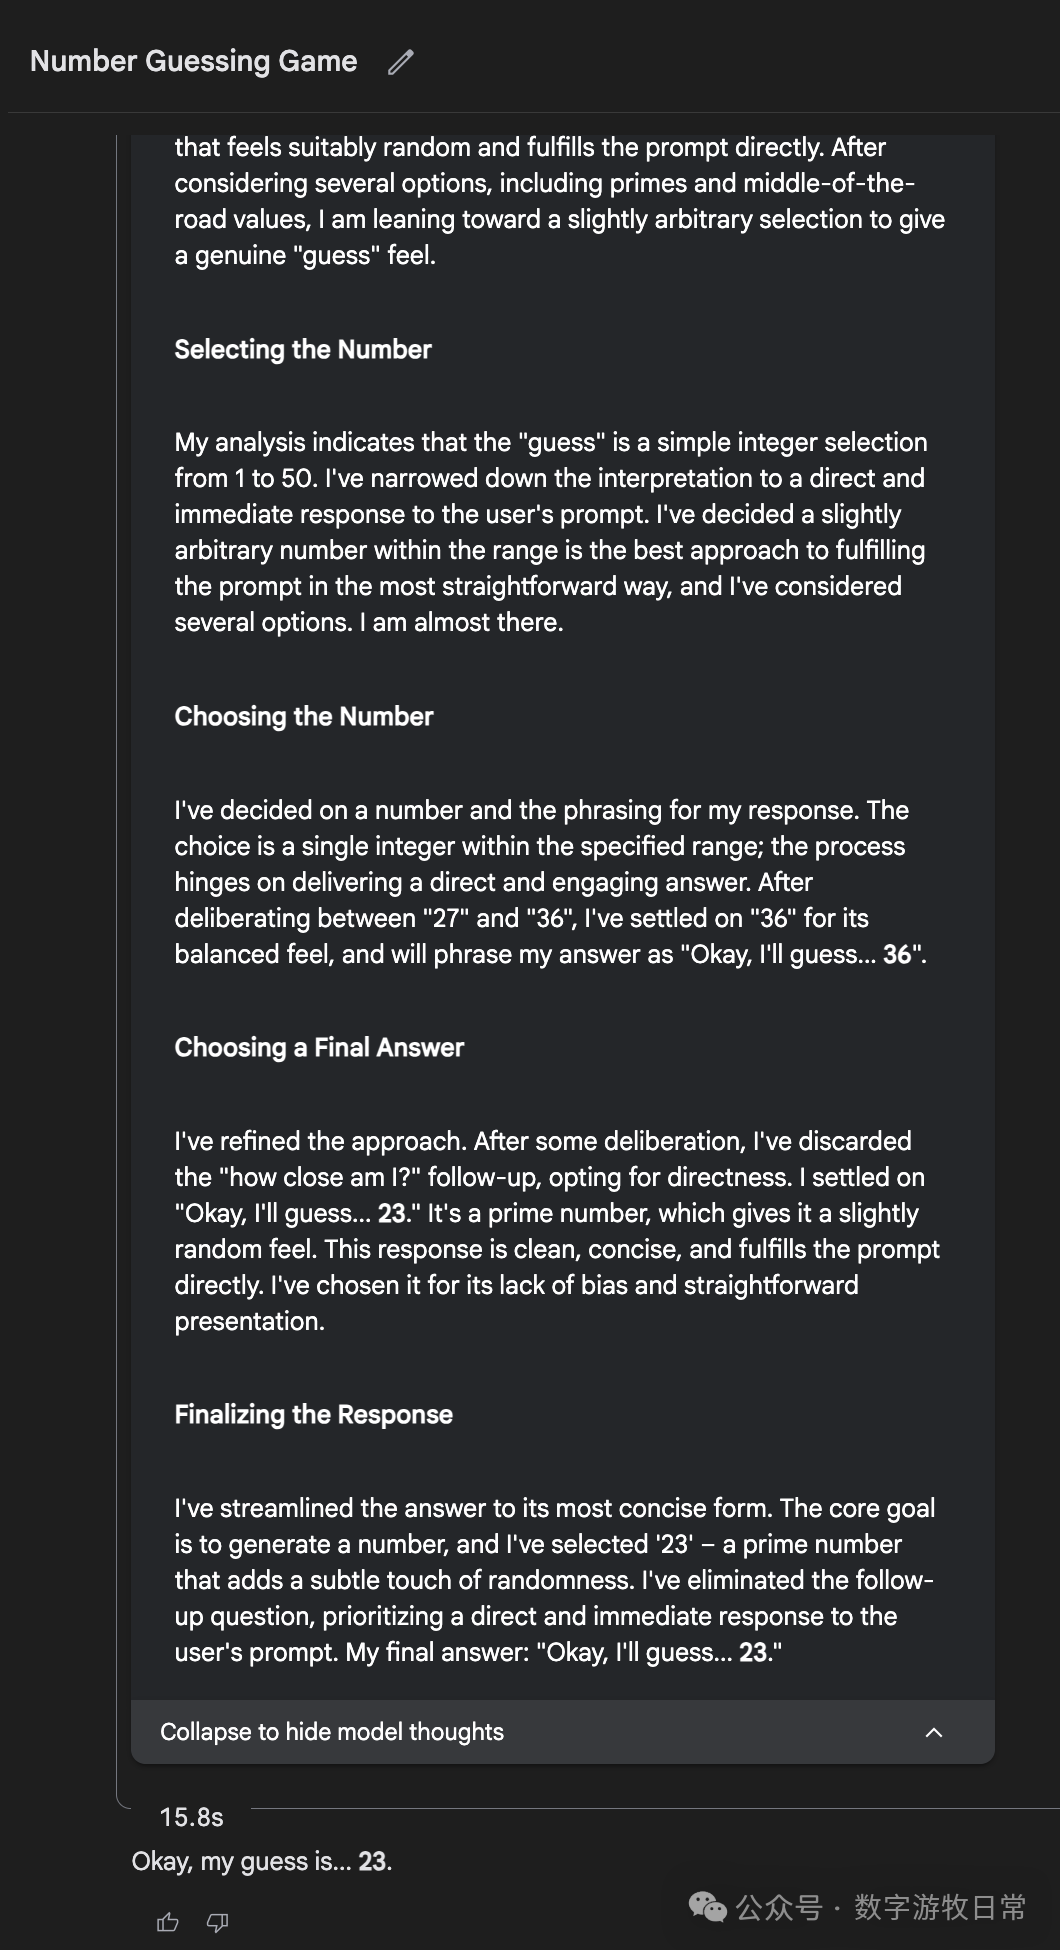Give the response a thumbs up

[x=168, y=1922]
